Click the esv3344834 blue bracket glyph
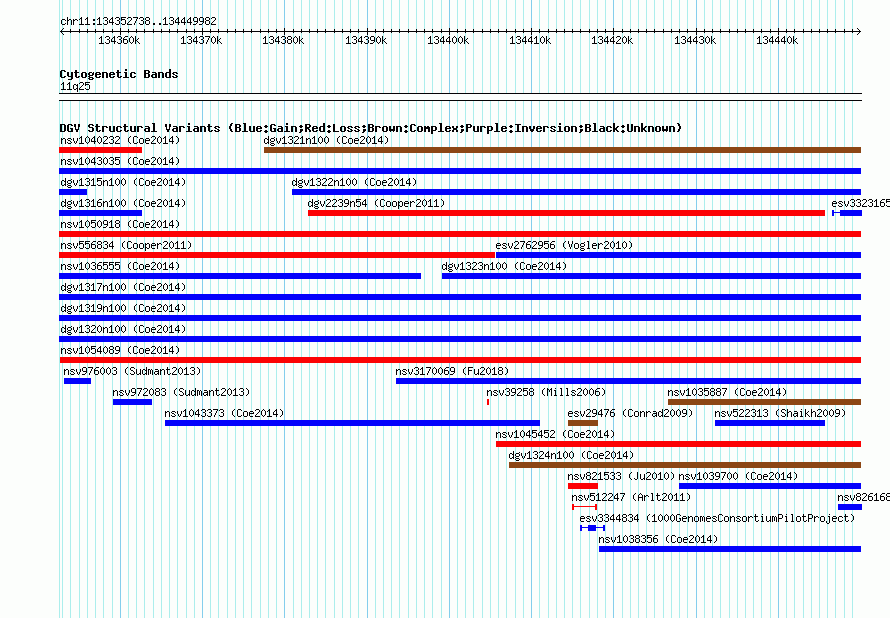Image resolution: width=890 pixels, height=618 pixels. 592,528
